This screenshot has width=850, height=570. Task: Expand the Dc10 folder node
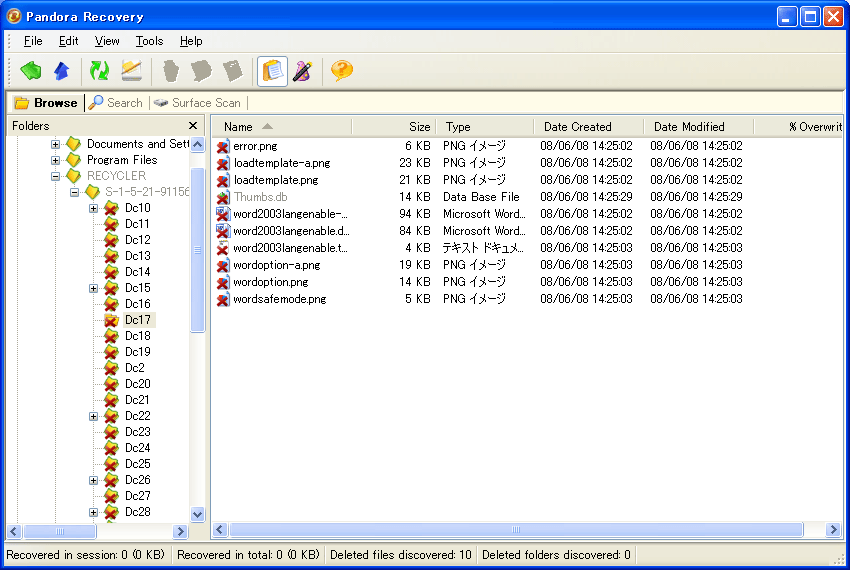pyautogui.click(x=93, y=208)
